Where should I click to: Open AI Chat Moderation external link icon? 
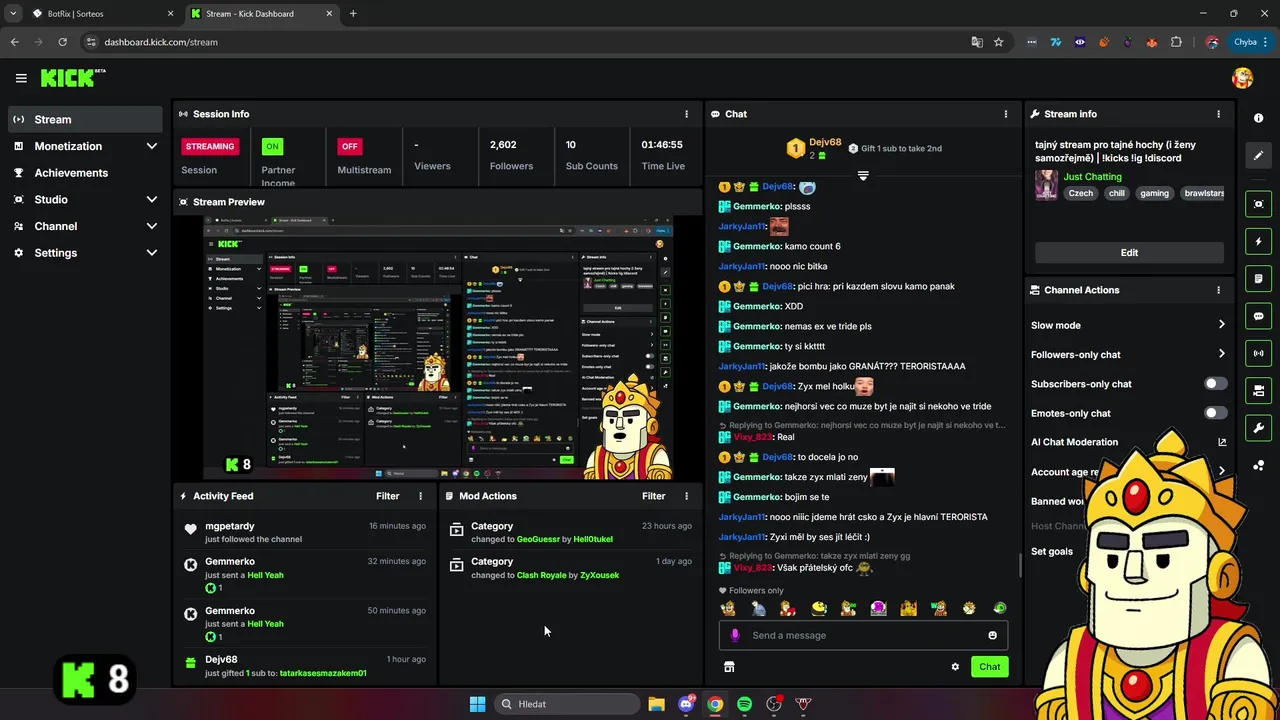tap(1221, 442)
